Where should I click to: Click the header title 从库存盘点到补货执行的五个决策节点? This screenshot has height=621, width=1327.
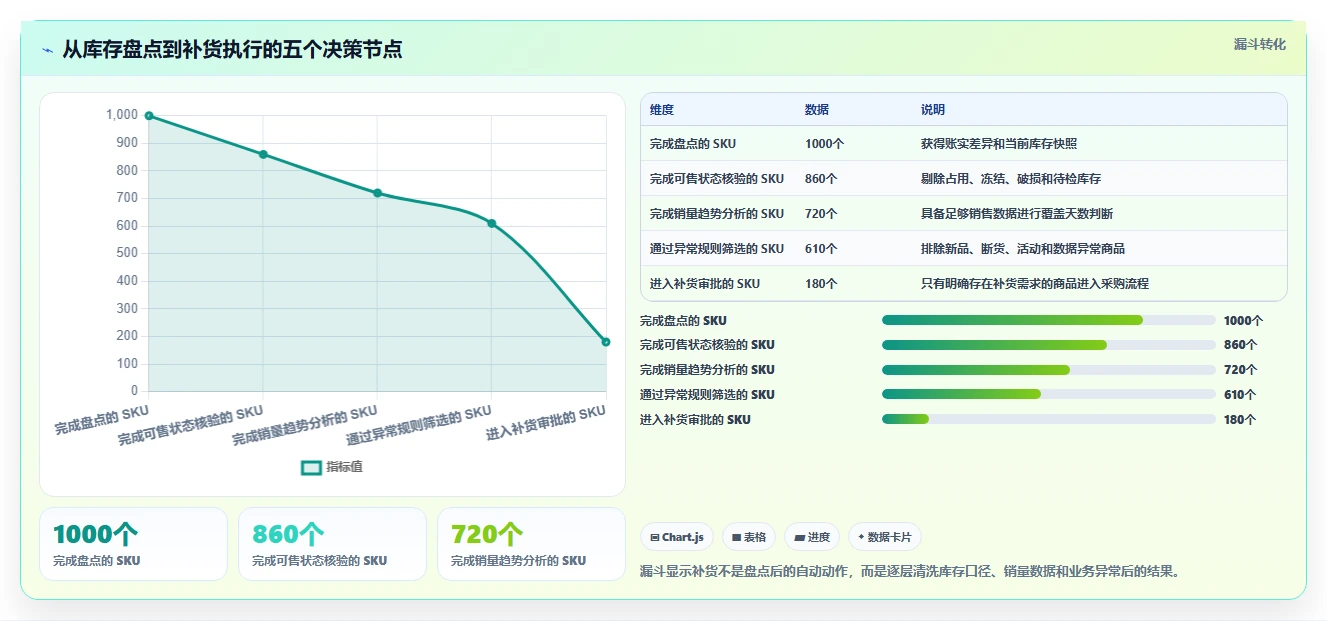(232, 50)
